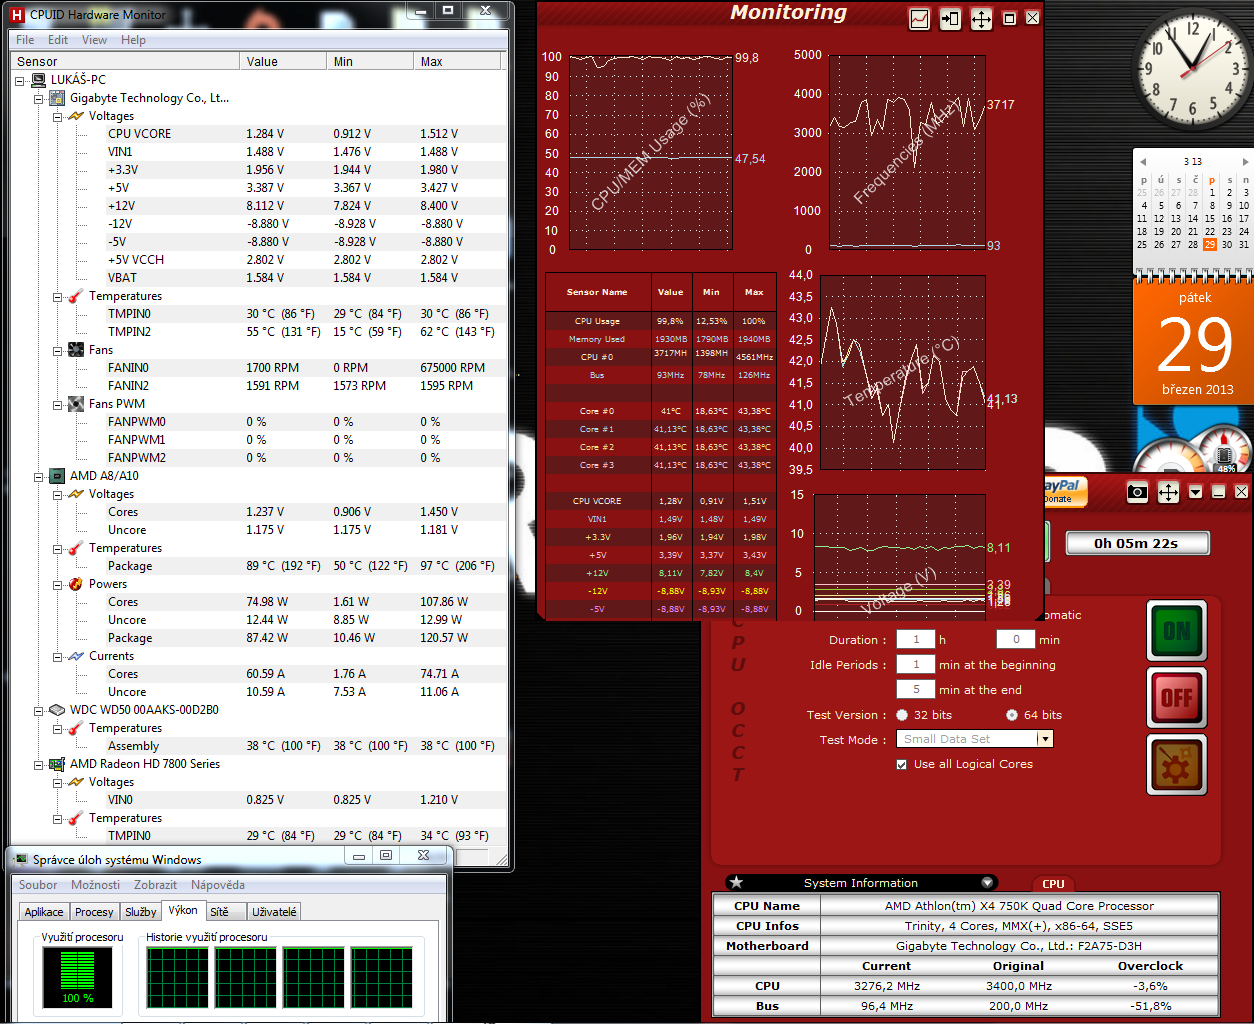Click the fan icon beside the Fans node
1254x1024 pixels.
76,350
